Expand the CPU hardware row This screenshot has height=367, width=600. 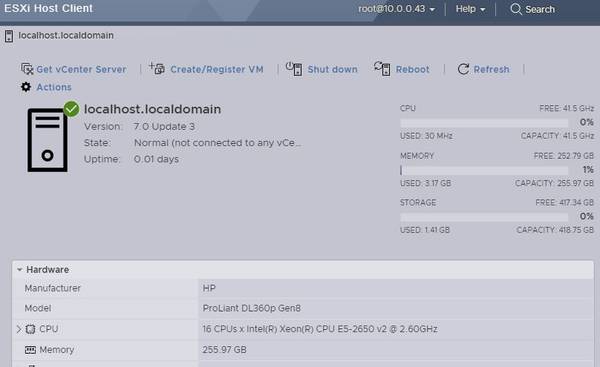click(19, 329)
